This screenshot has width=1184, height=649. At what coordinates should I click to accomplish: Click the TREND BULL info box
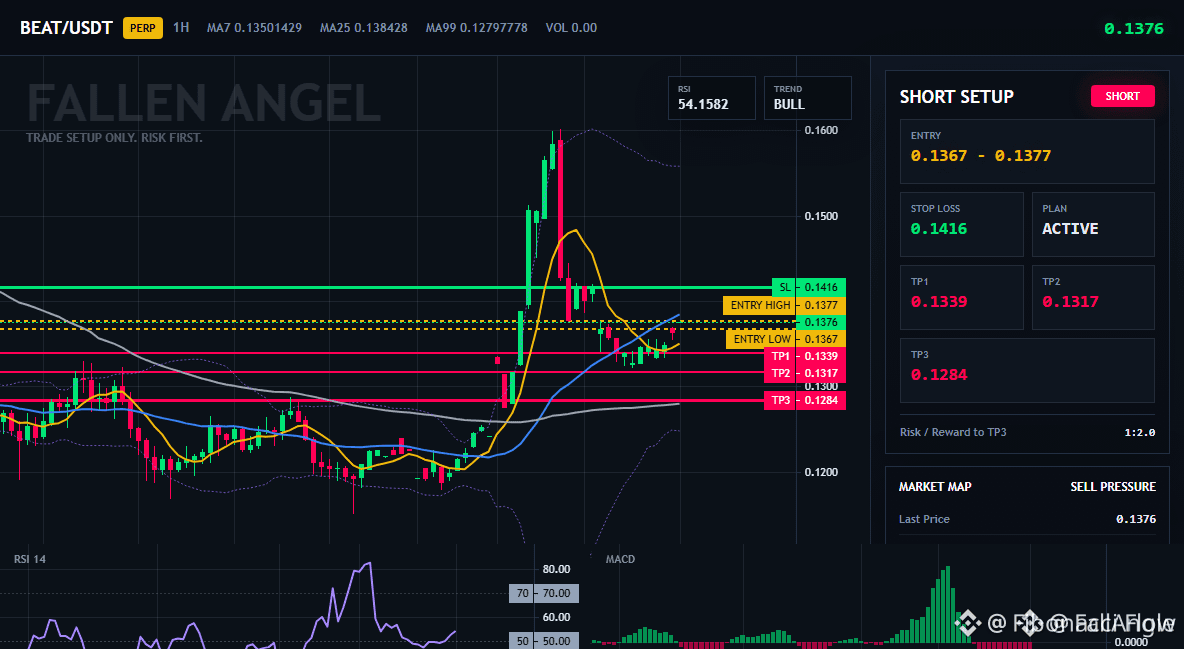click(x=807, y=97)
